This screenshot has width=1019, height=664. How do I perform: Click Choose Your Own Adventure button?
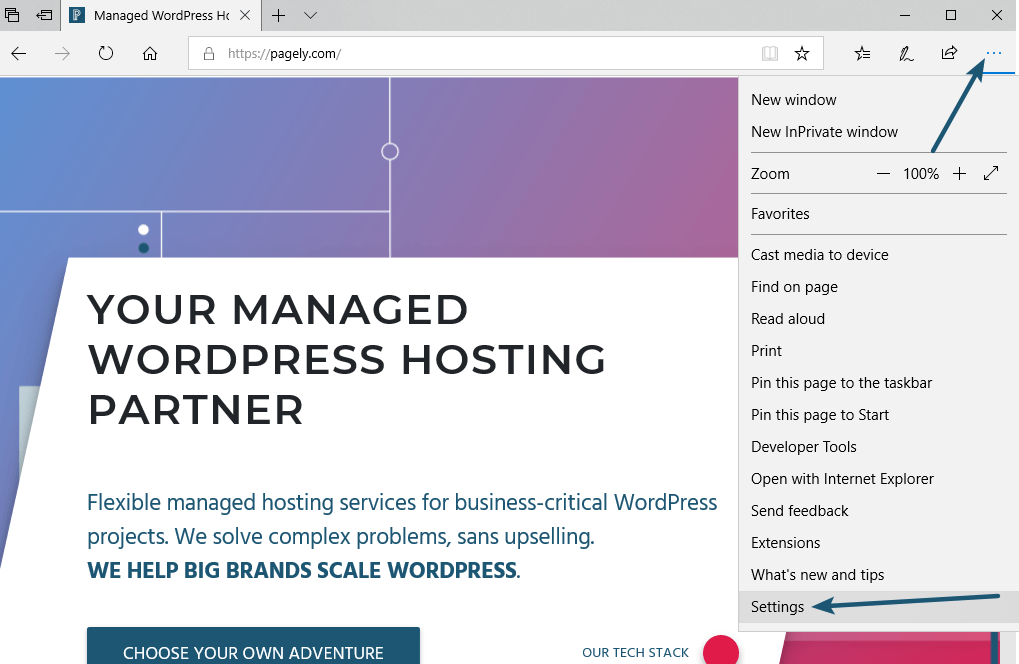point(253,646)
